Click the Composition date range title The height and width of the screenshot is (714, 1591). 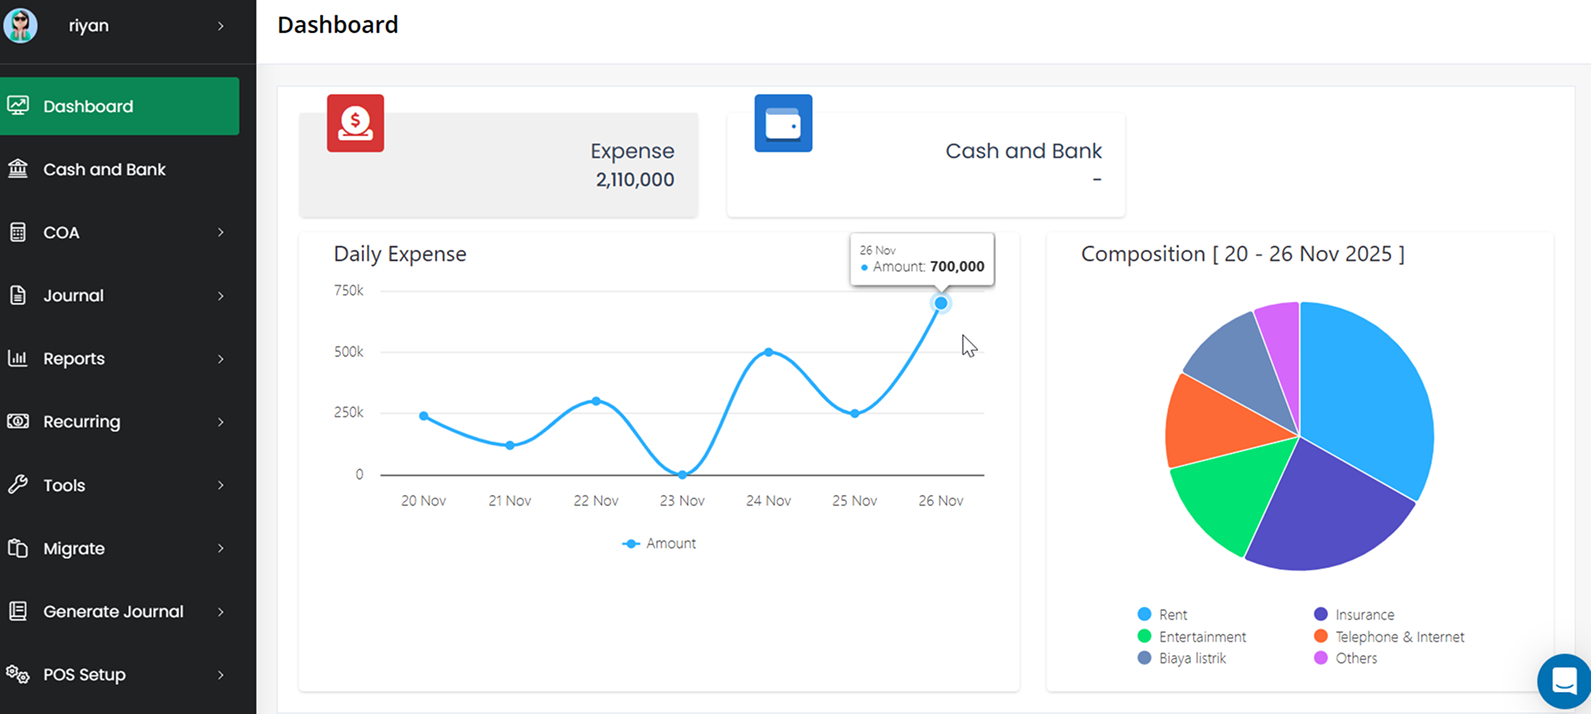coord(1243,254)
